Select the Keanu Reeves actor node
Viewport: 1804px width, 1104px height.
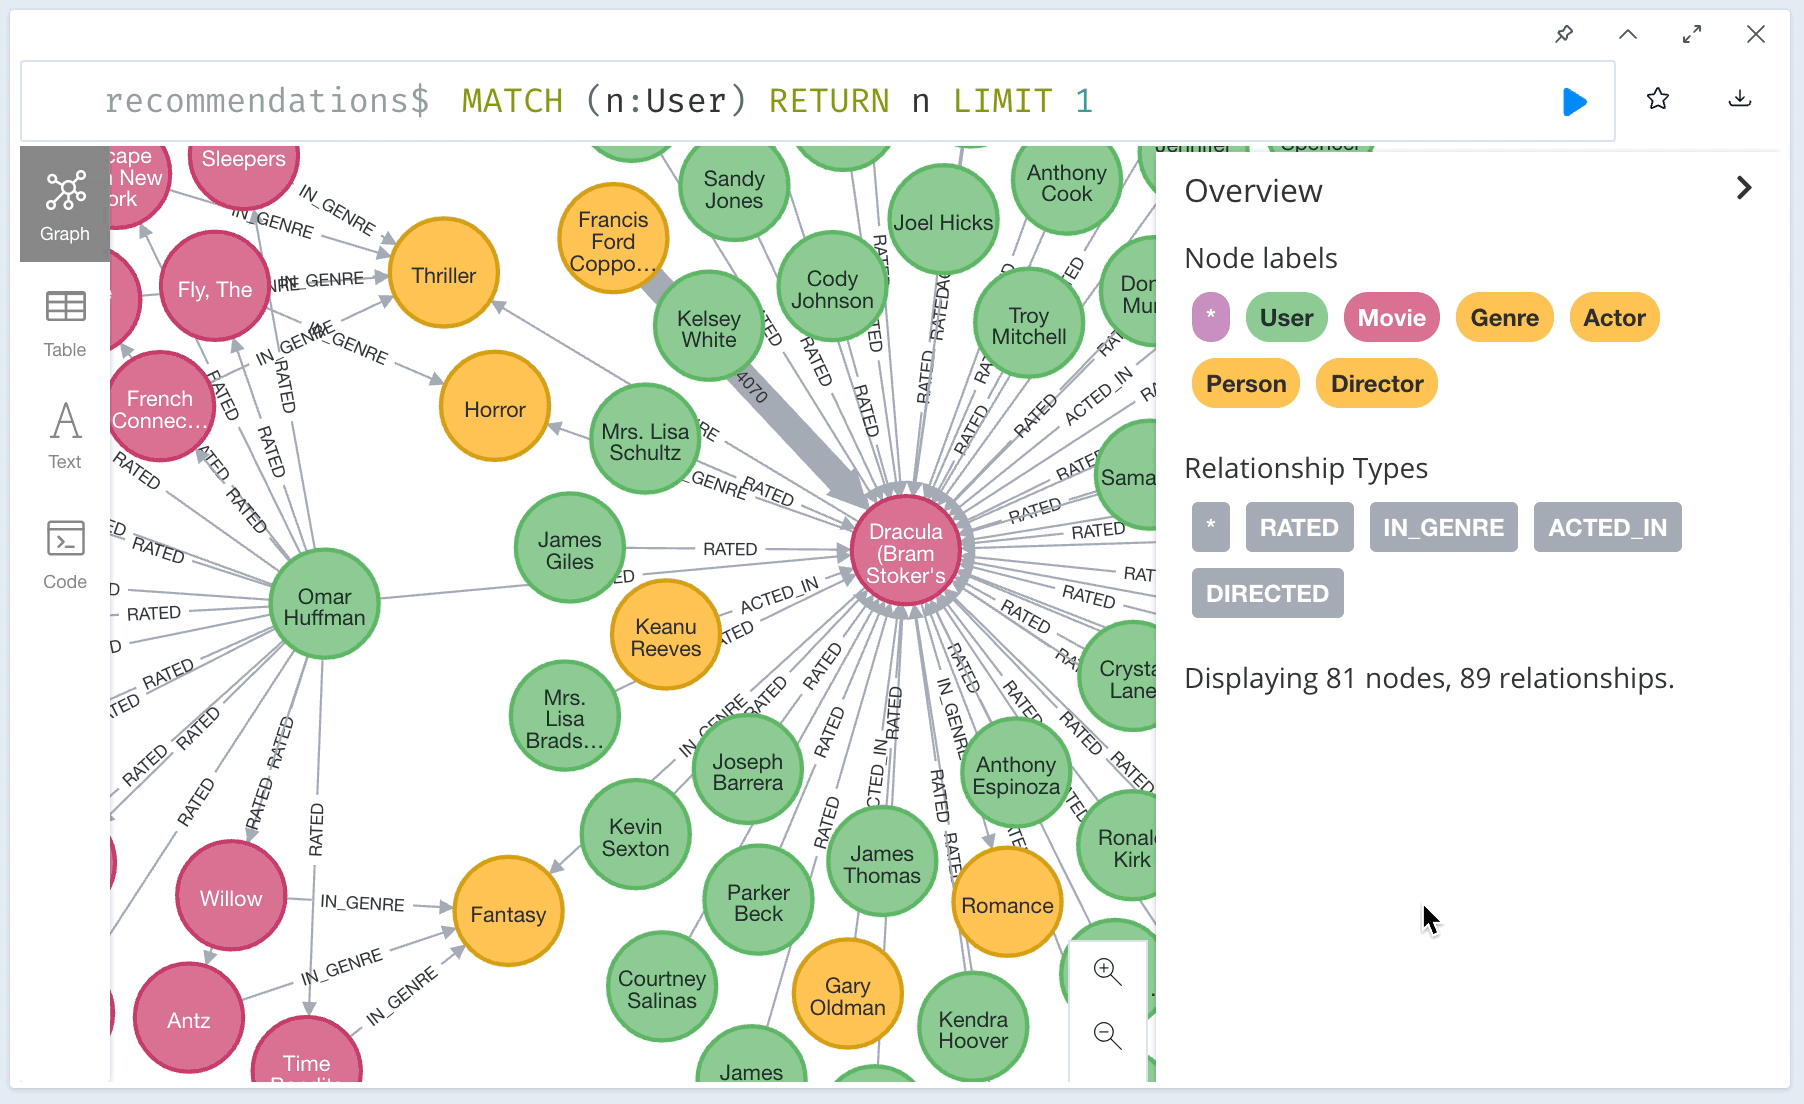pyautogui.click(x=666, y=635)
